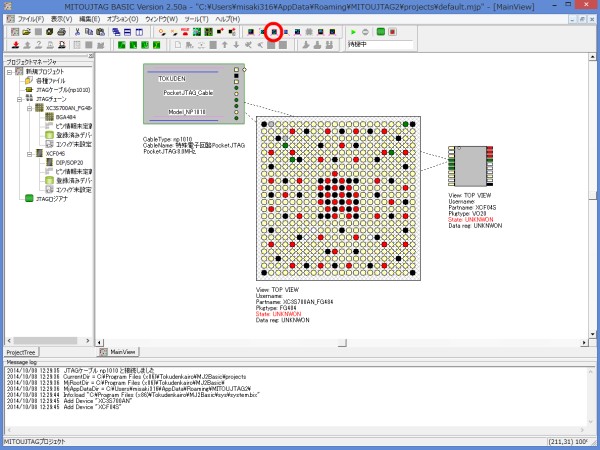Click the open folder toolbar icon
The image size is (600, 450).
(24, 32)
